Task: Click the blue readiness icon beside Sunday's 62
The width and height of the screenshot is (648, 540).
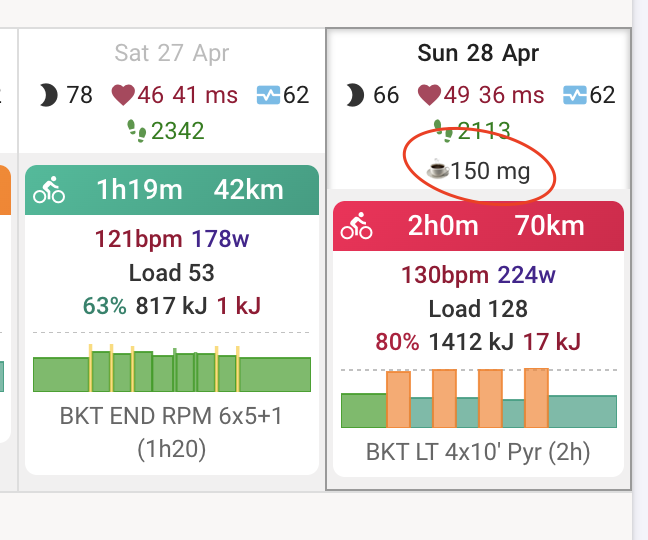Action: pyautogui.click(x=575, y=95)
